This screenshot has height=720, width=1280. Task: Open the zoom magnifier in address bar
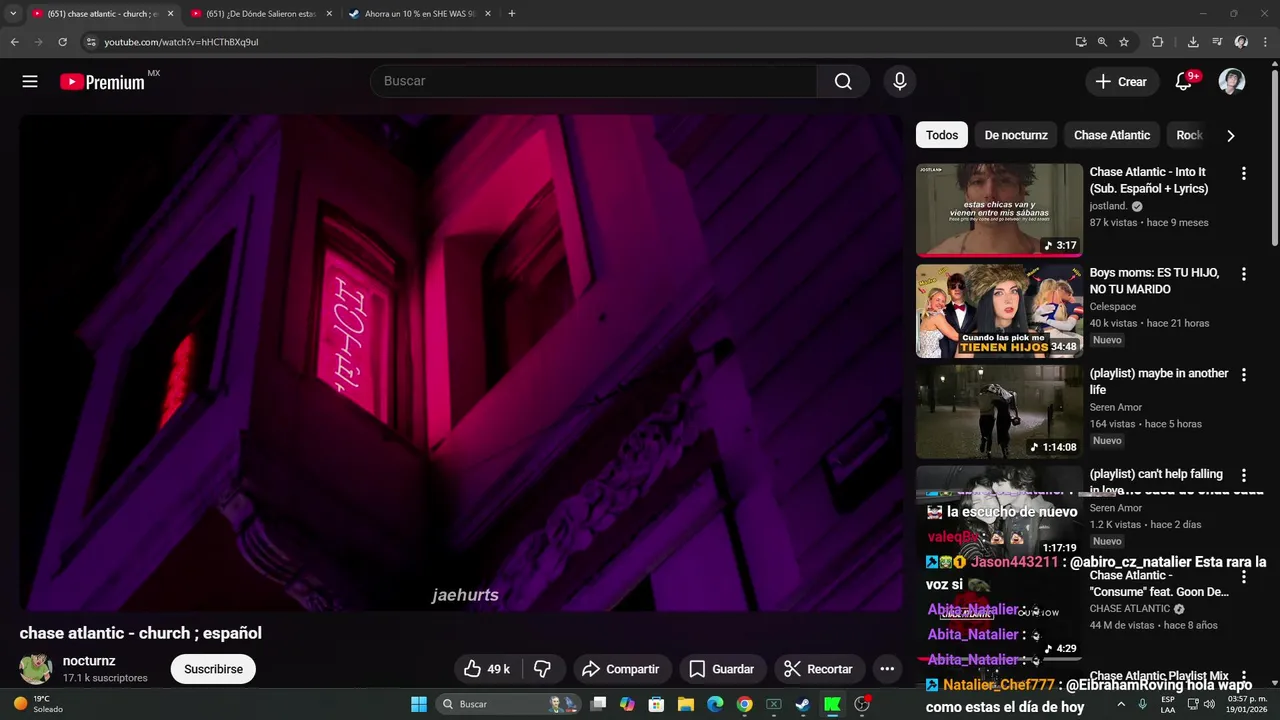(x=1102, y=42)
